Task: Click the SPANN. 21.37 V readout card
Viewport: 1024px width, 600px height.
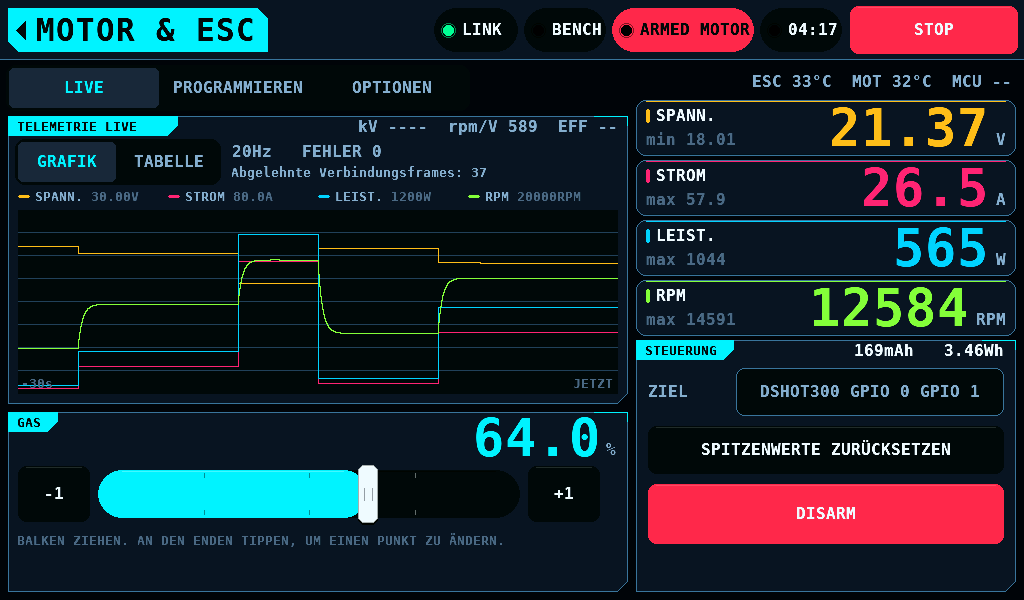Action: (x=825, y=128)
